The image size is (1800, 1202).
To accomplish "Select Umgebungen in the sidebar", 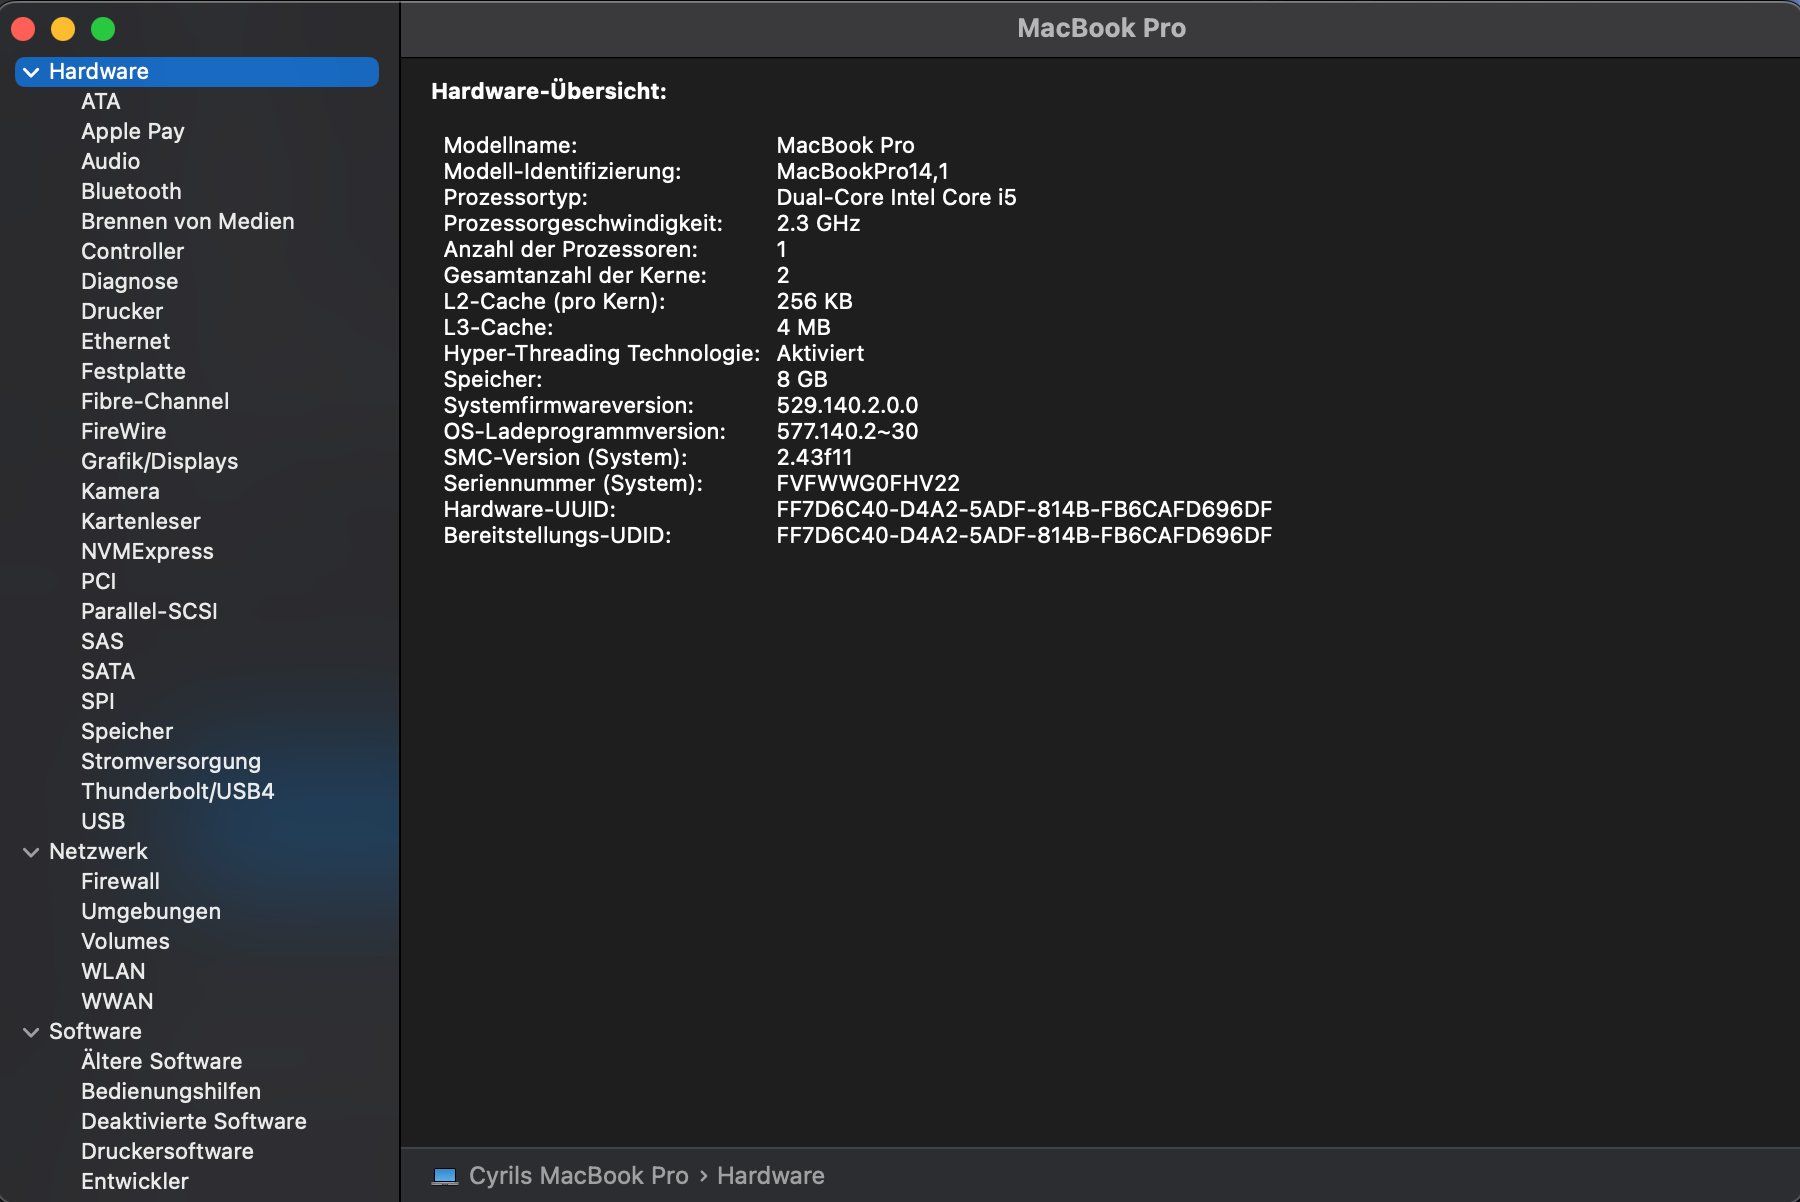I will pyautogui.click(x=151, y=912).
